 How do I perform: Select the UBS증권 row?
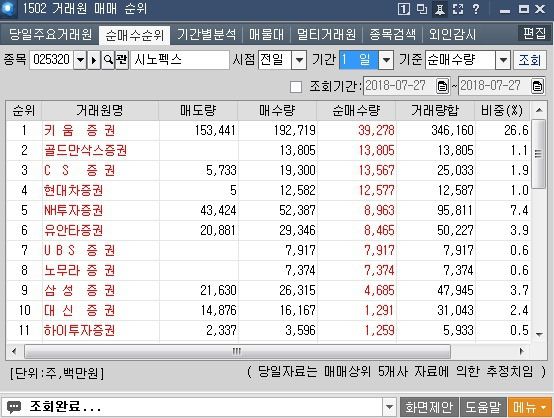coord(268,250)
